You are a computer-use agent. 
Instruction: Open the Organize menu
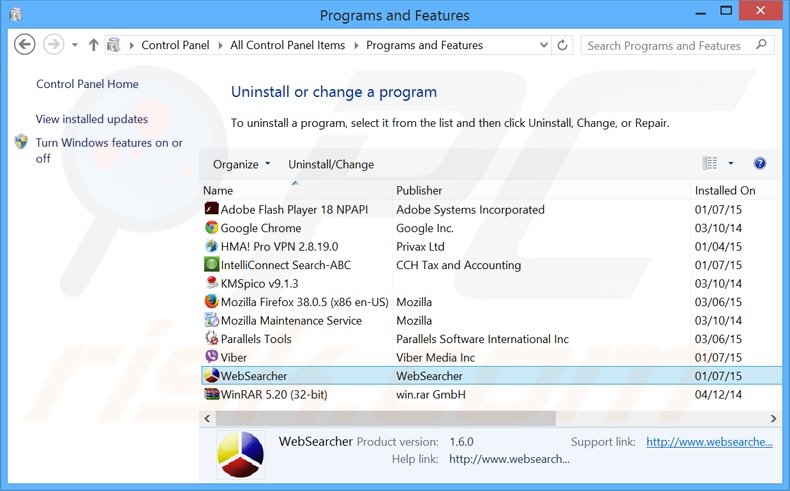(x=241, y=164)
